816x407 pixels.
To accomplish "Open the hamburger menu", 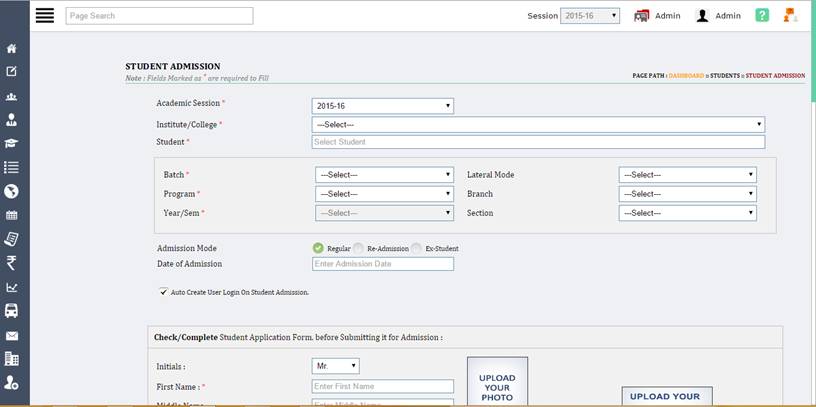I will pos(44,16).
